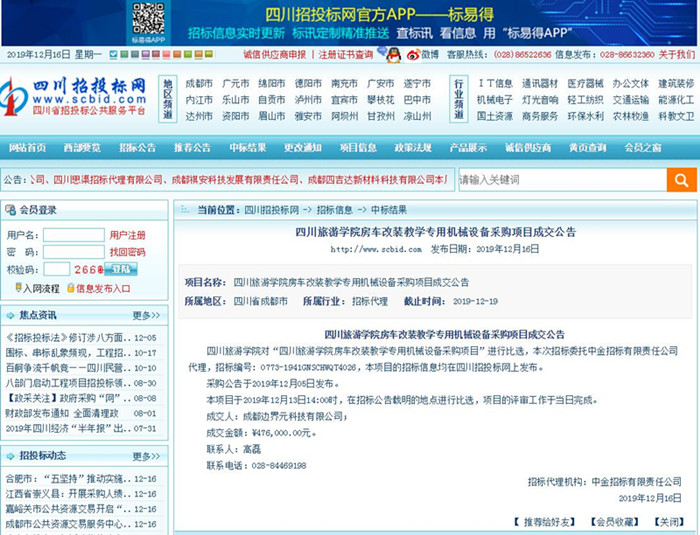The width and height of the screenshot is (700, 535).
Task: Open the 找回密码 link
Action: click(128, 252)
